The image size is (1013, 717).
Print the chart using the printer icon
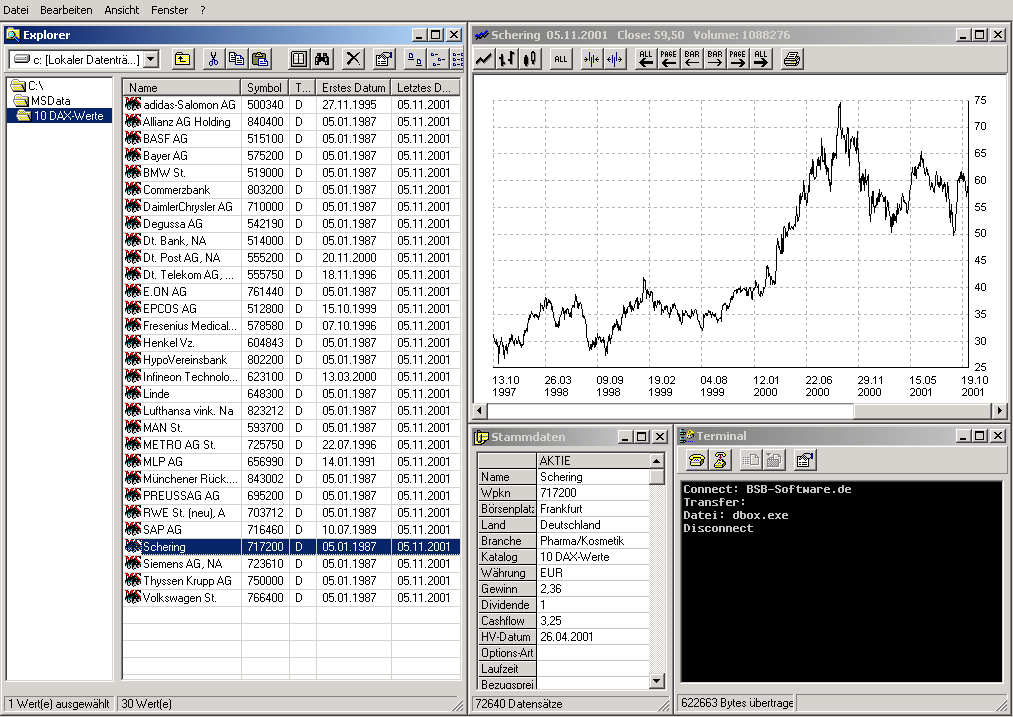coord(792,59)
